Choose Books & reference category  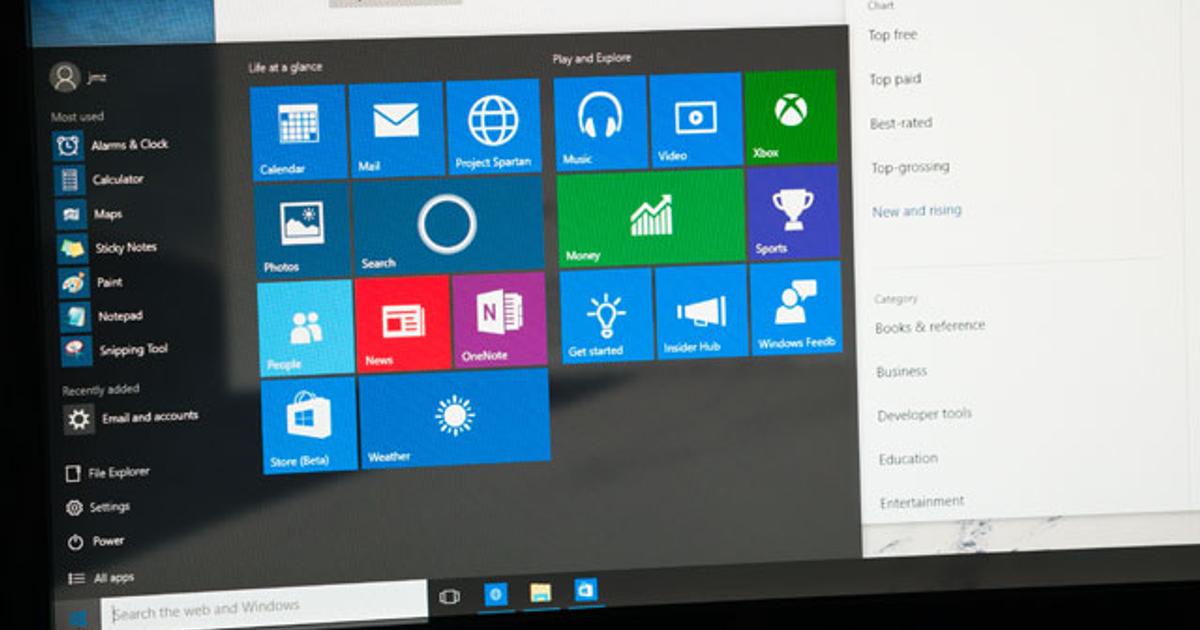[x=930, y=327]
